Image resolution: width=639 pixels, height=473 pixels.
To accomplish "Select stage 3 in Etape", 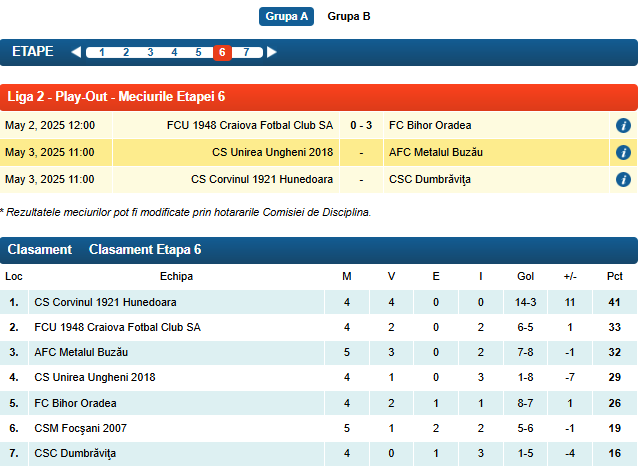I will 150,53.
